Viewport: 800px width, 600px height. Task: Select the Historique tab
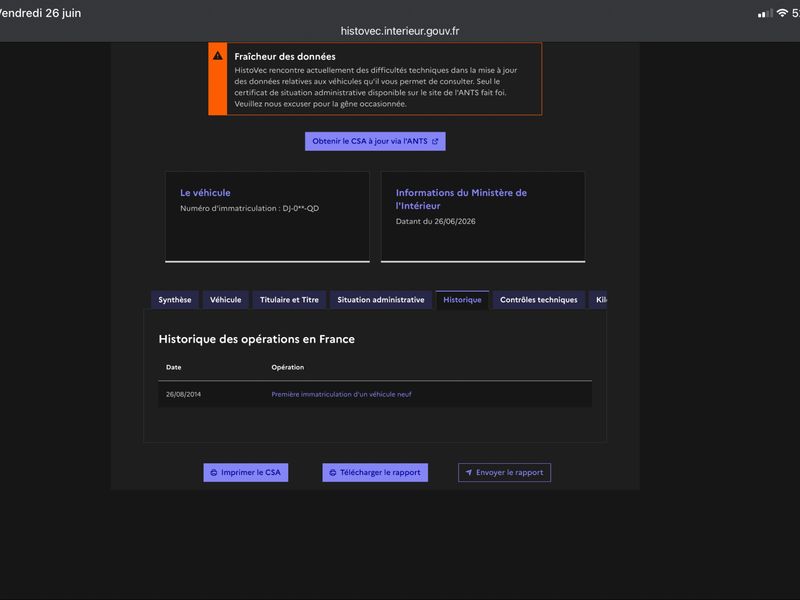point(462,300)
